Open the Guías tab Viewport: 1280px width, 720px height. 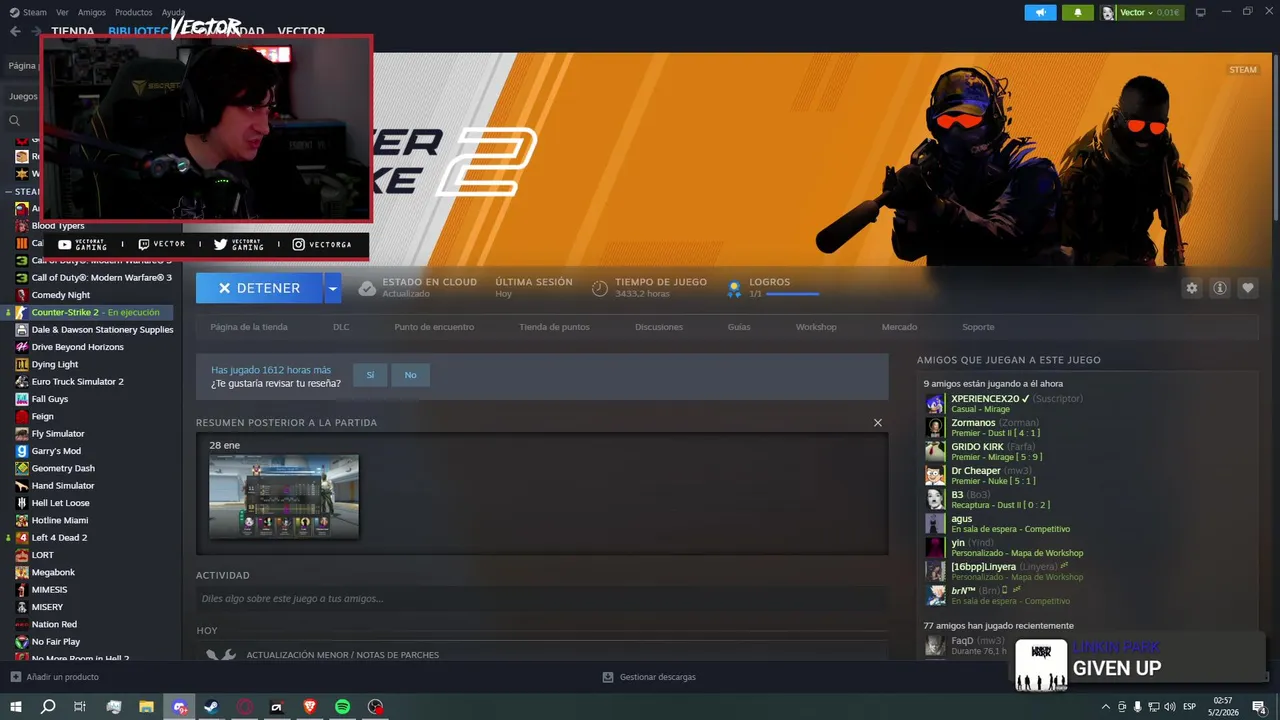[739, 327]
